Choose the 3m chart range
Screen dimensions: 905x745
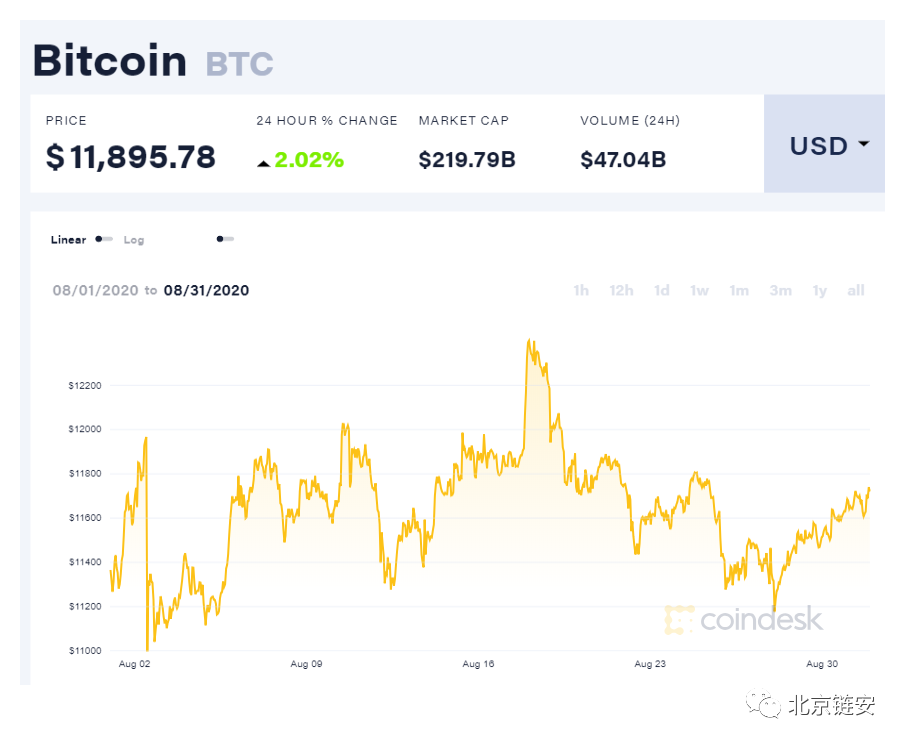click(780, 290)
